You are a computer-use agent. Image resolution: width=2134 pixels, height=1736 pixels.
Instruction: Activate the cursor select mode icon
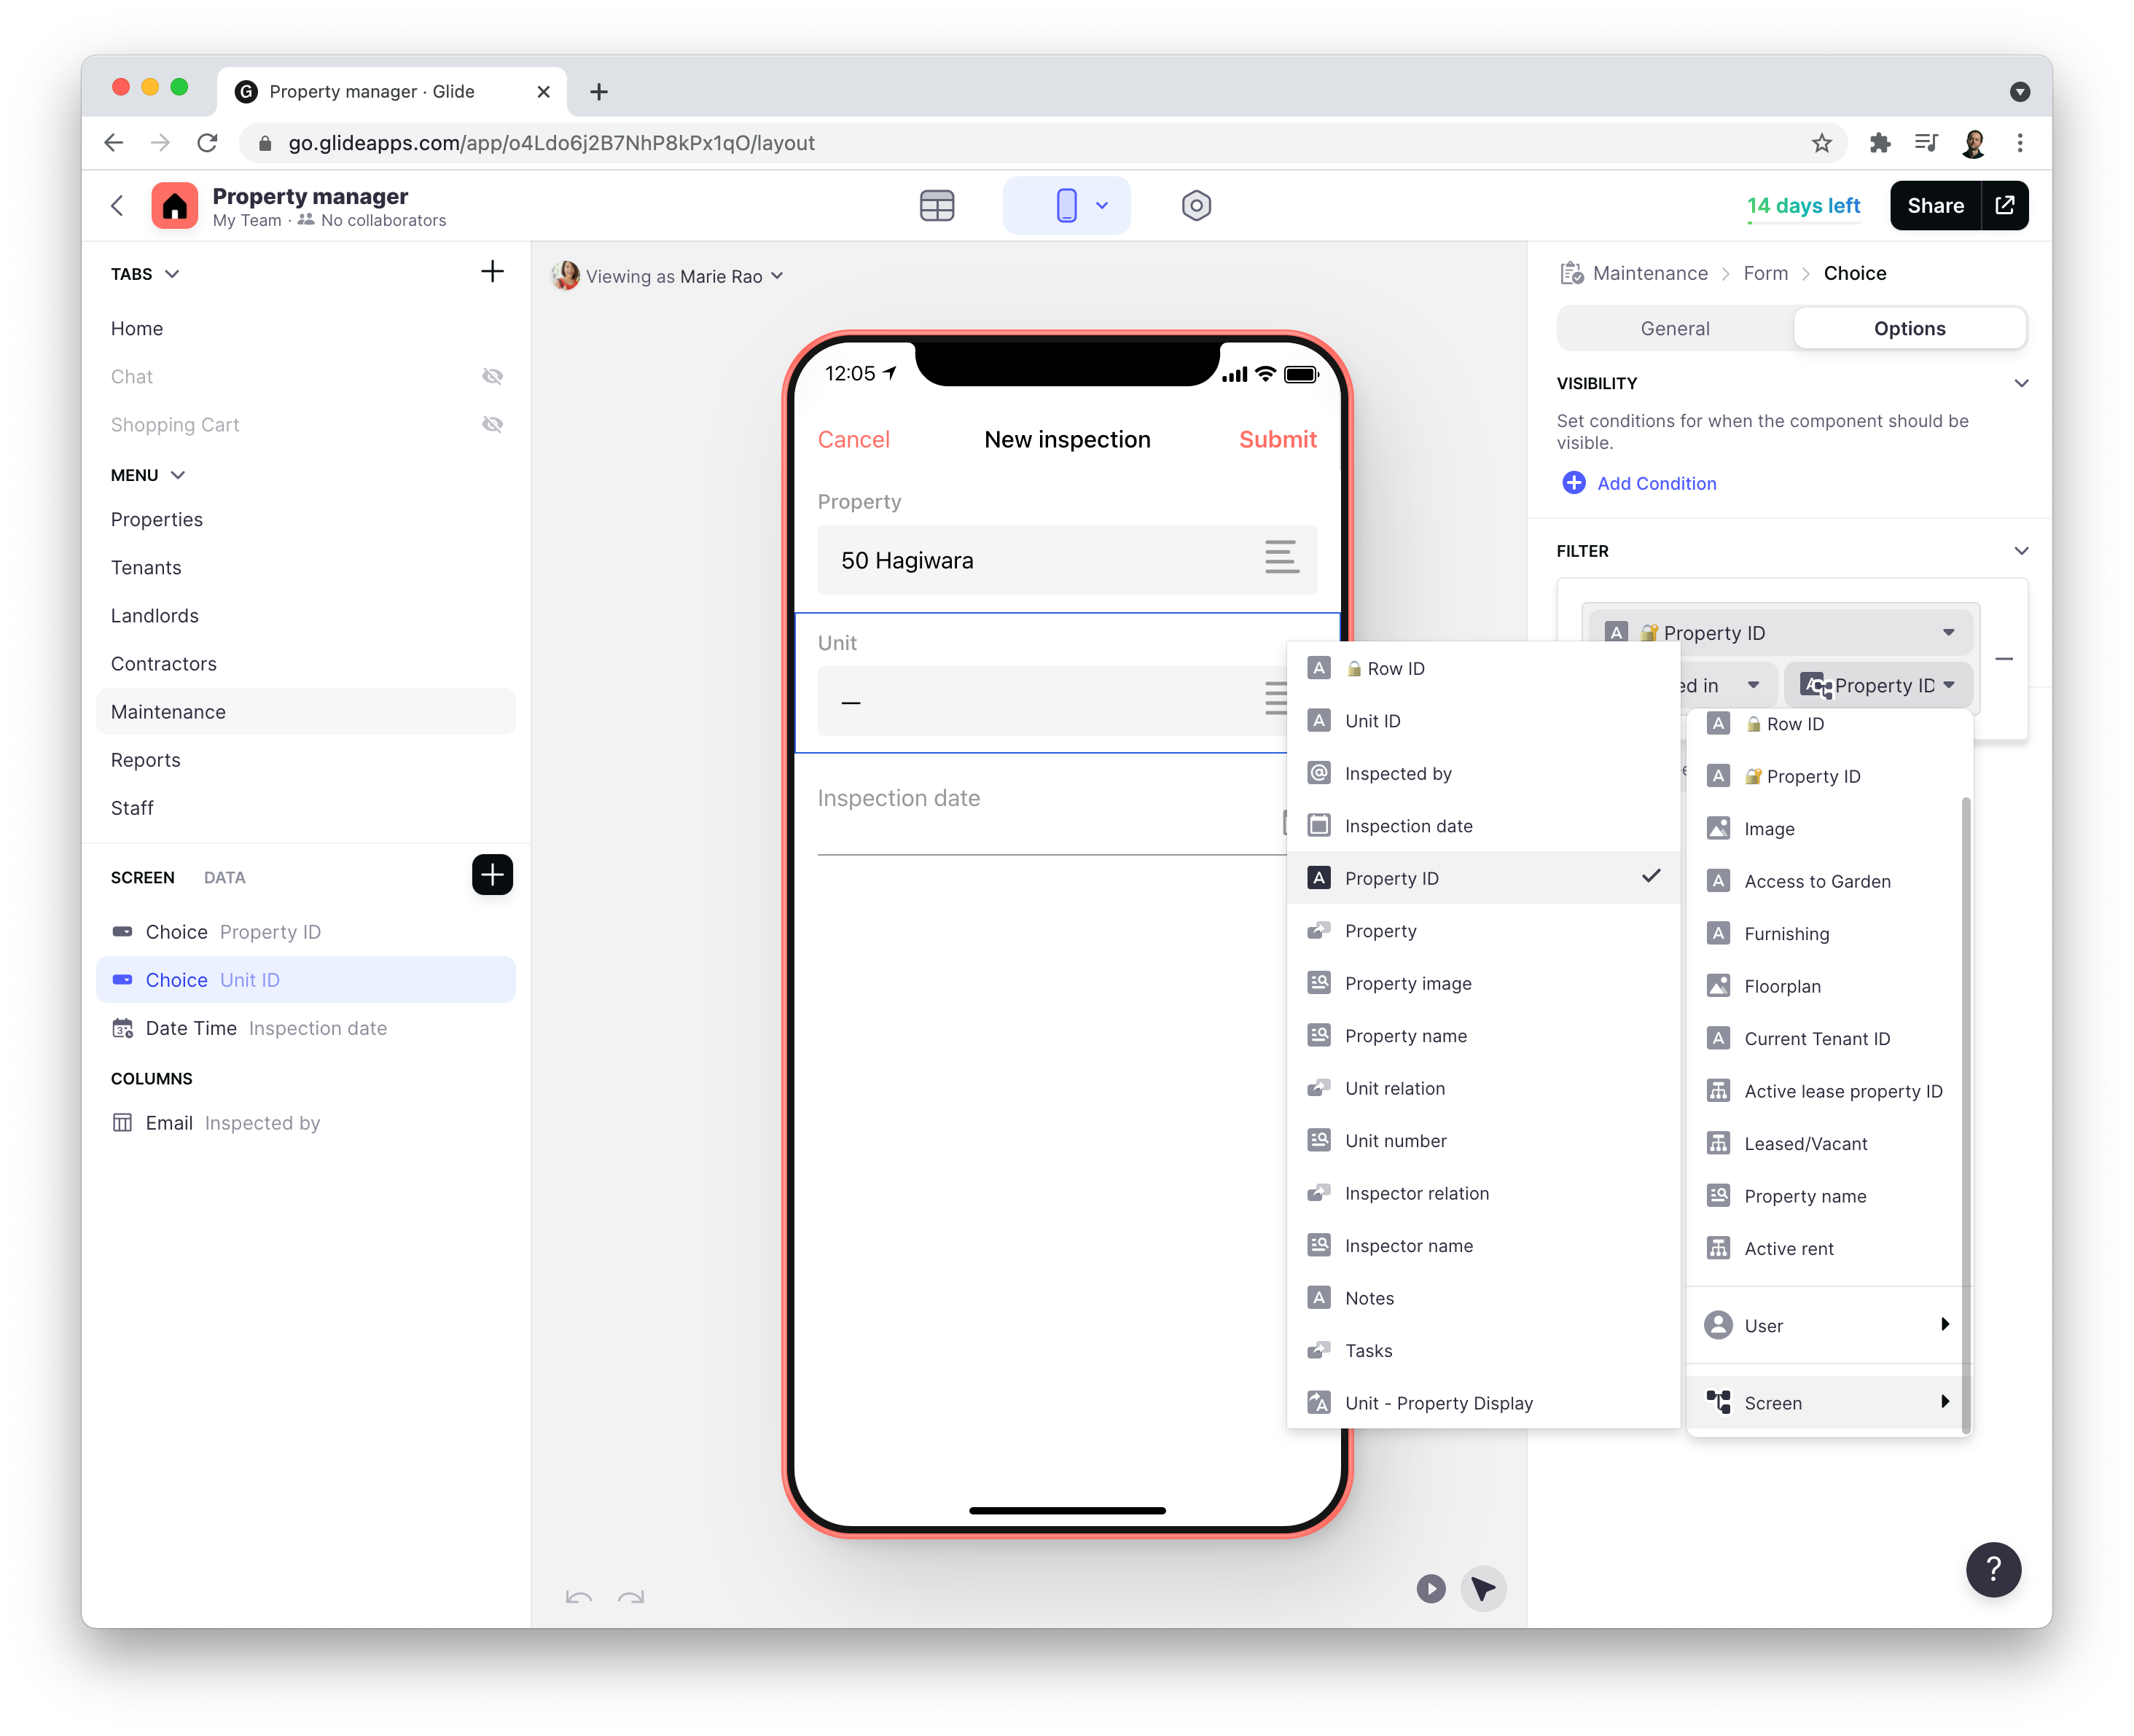pyautogui.click(x=1483, y=1589)
